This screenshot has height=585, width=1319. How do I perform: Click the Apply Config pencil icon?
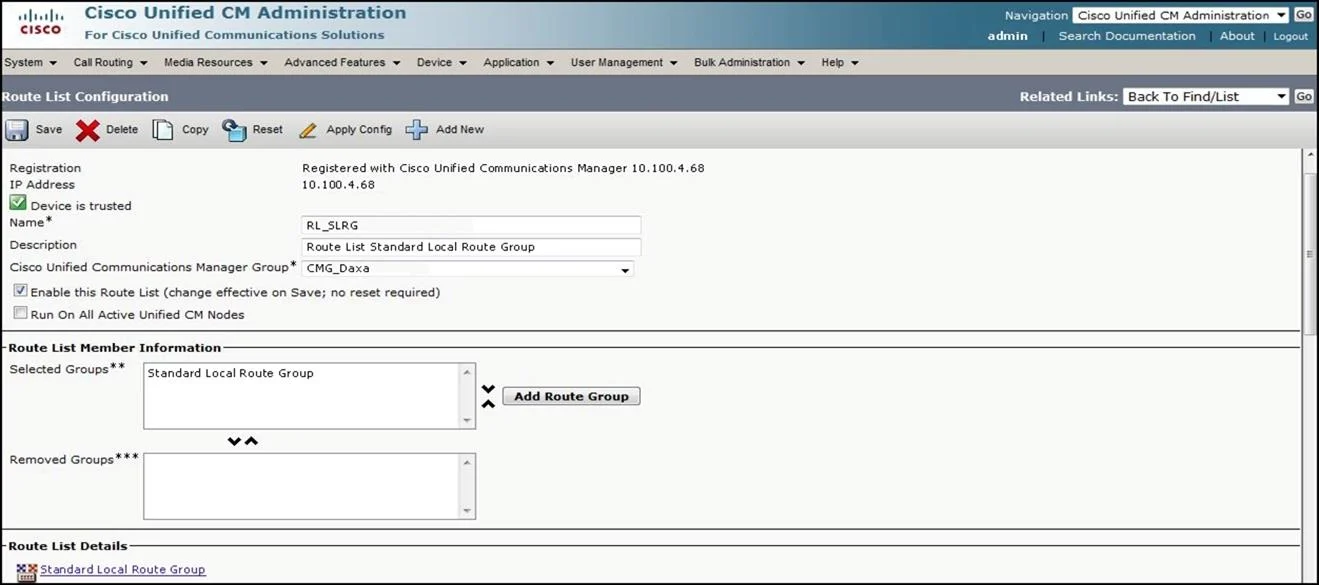click(x=308, y=130)
